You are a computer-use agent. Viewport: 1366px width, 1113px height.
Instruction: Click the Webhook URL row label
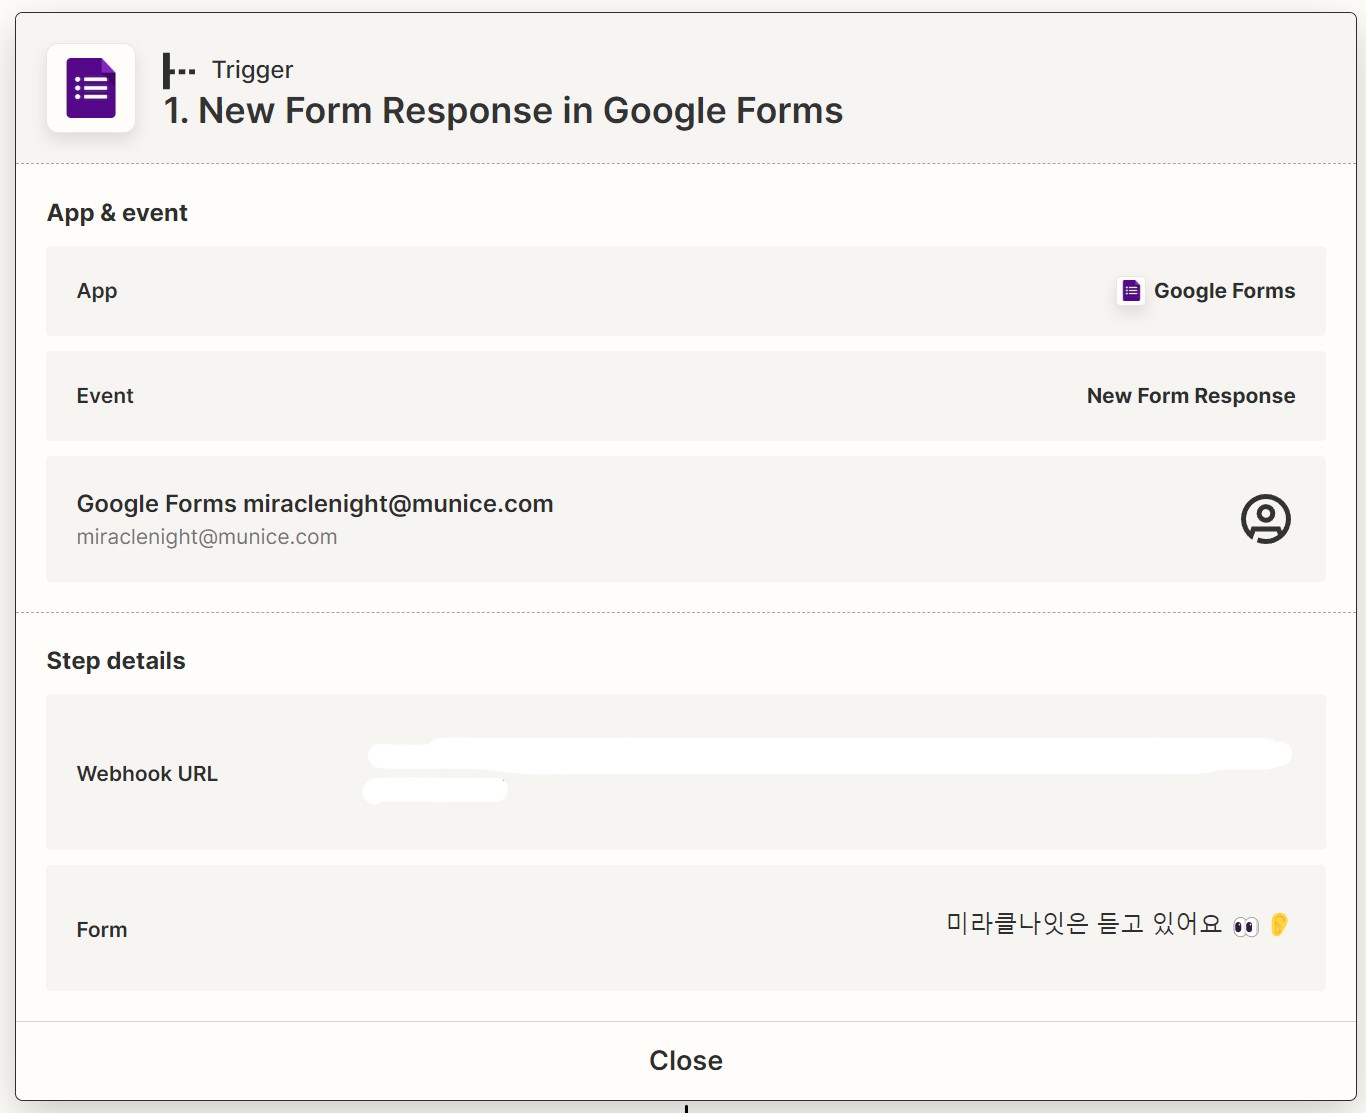(147, 773)
